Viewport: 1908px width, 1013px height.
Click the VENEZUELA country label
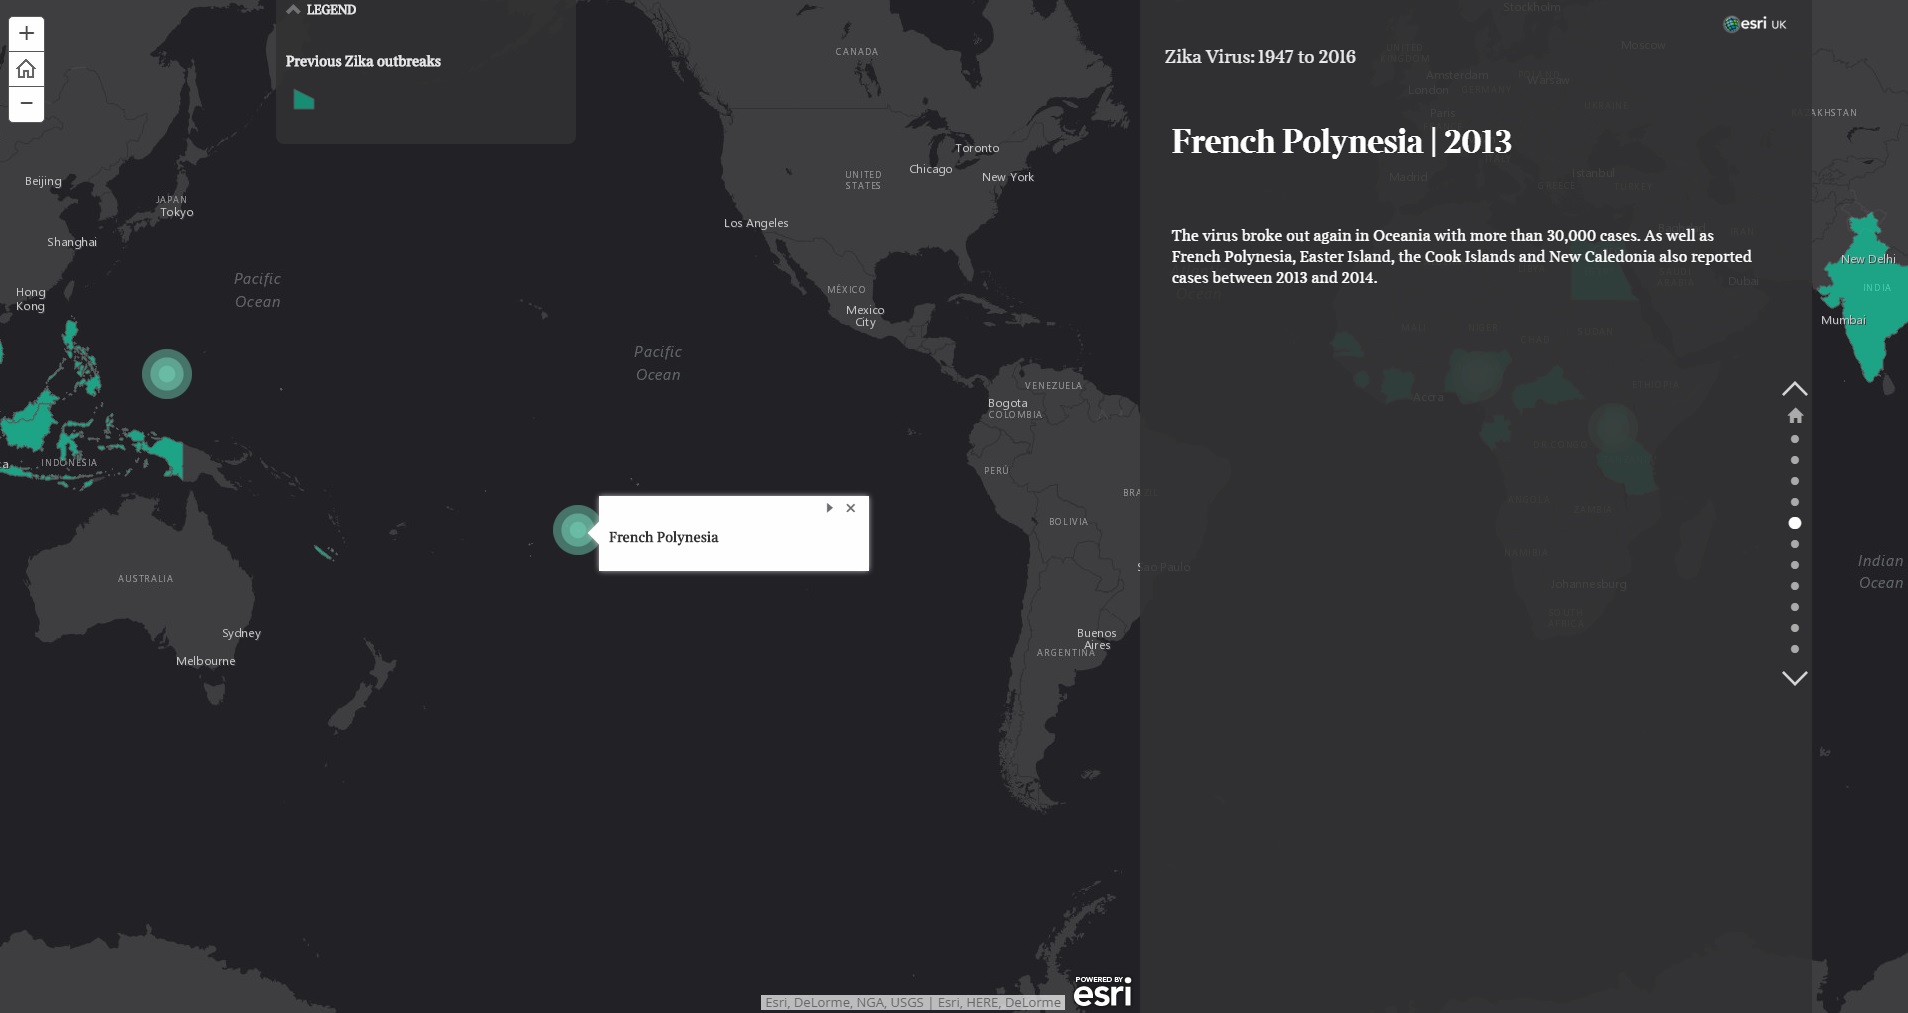pos(1053,386)
